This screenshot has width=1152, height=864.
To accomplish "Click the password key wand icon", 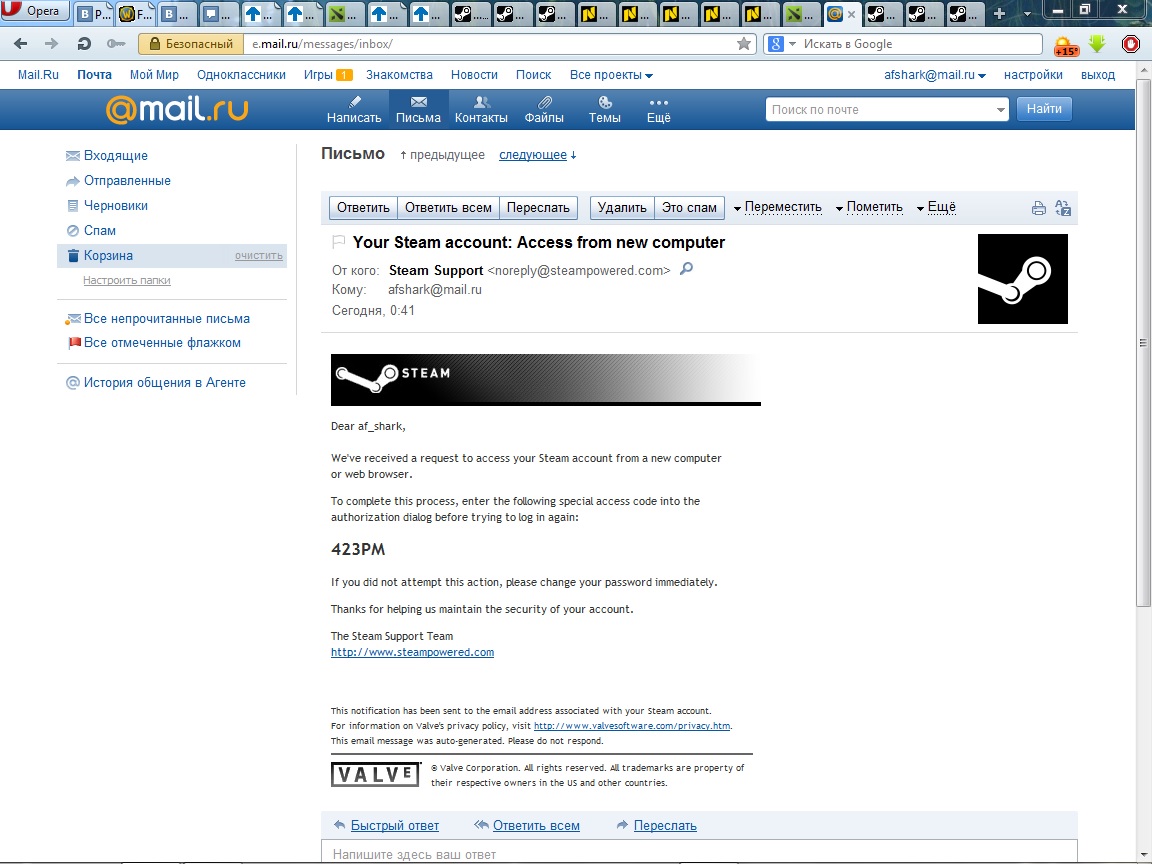I will (115, 44).
